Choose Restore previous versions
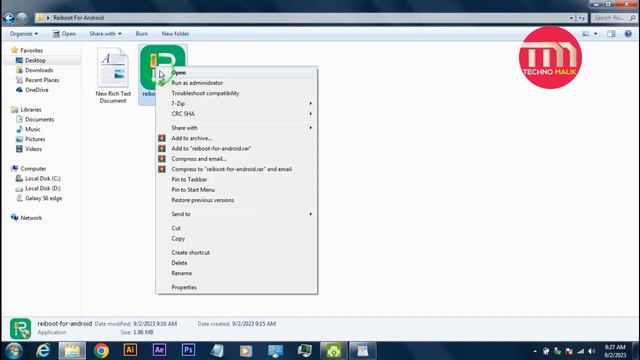The width and height of the screenshot is (640, 360). pos(236,200)
